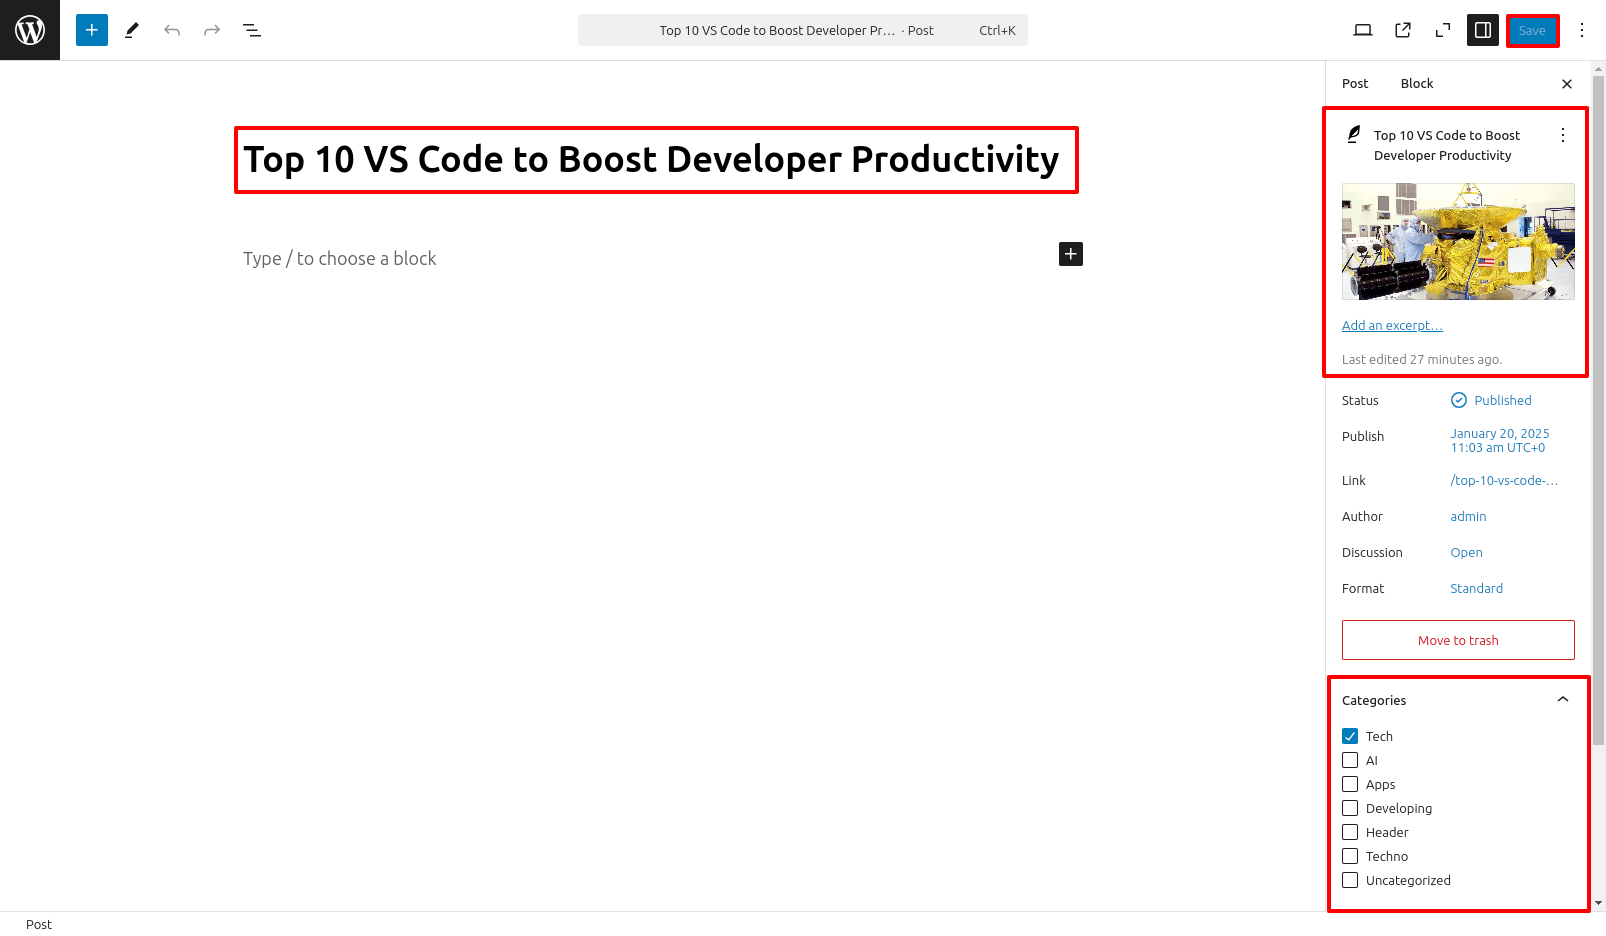This screenshot has height=936, width=1606.
Task: Change the Standard post format
Action: pos(1476,589)
